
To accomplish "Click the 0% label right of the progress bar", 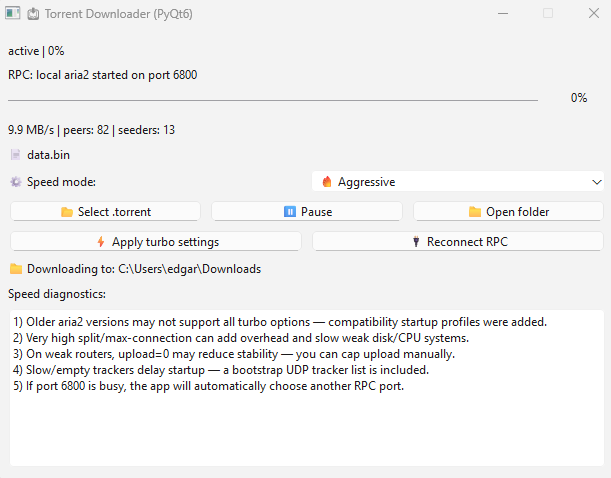I will [579, 98].
